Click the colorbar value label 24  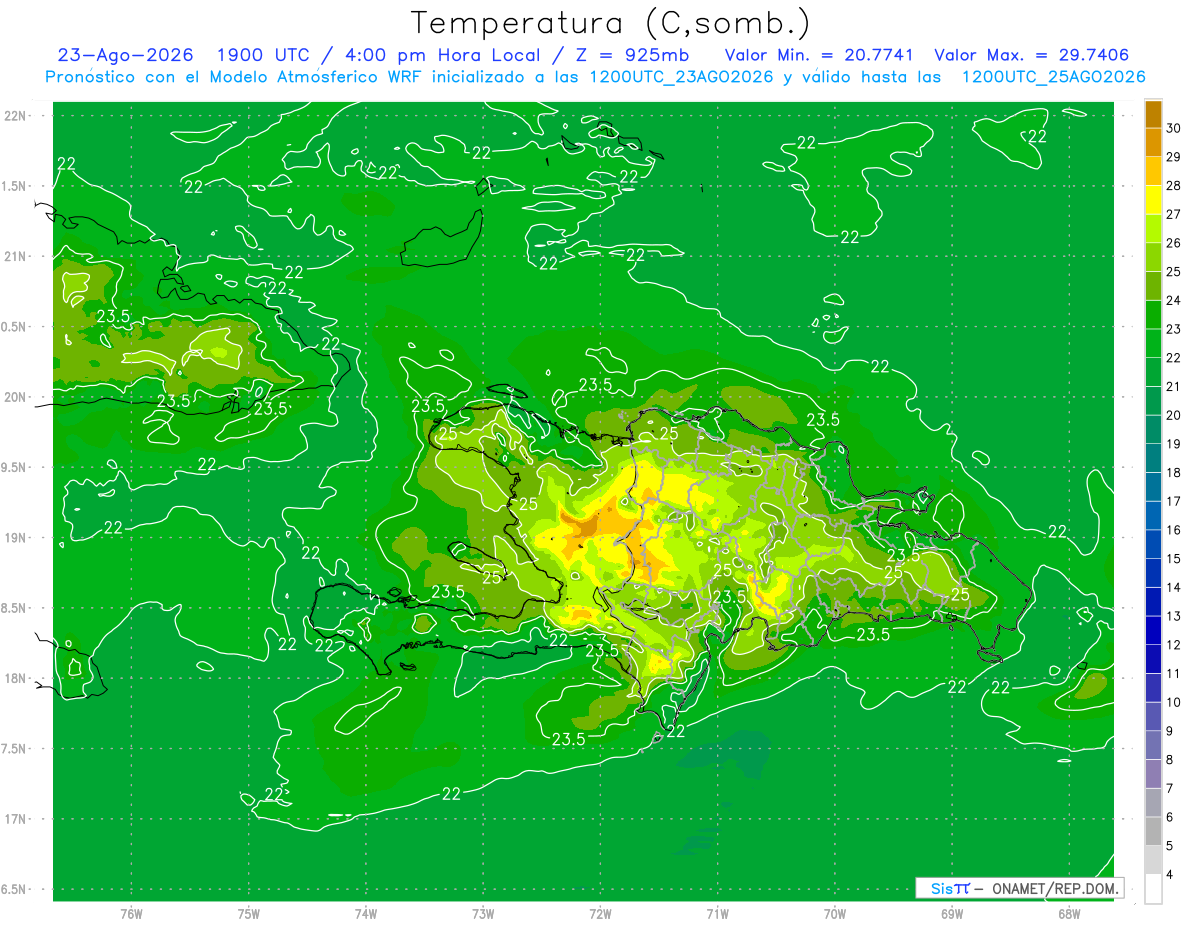(1174, 300)
